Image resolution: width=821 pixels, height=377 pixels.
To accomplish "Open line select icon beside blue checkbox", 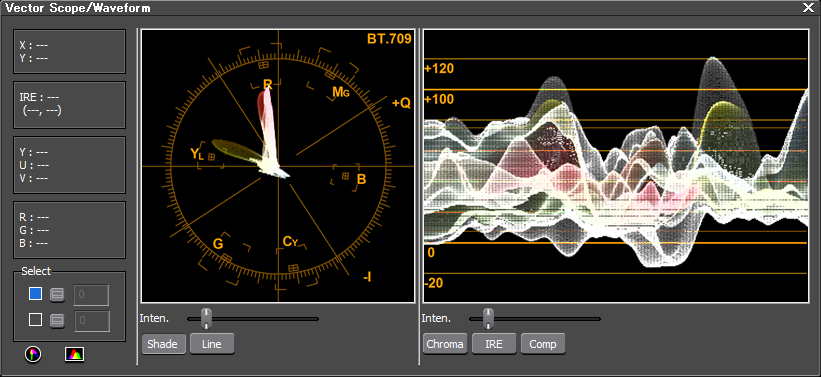I will click(x=57, y=295).
